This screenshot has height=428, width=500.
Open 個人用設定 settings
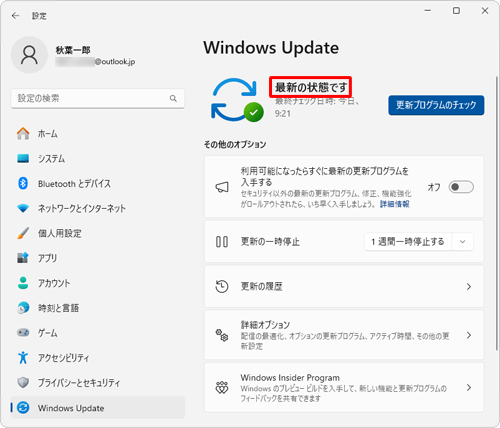point(98,233)
